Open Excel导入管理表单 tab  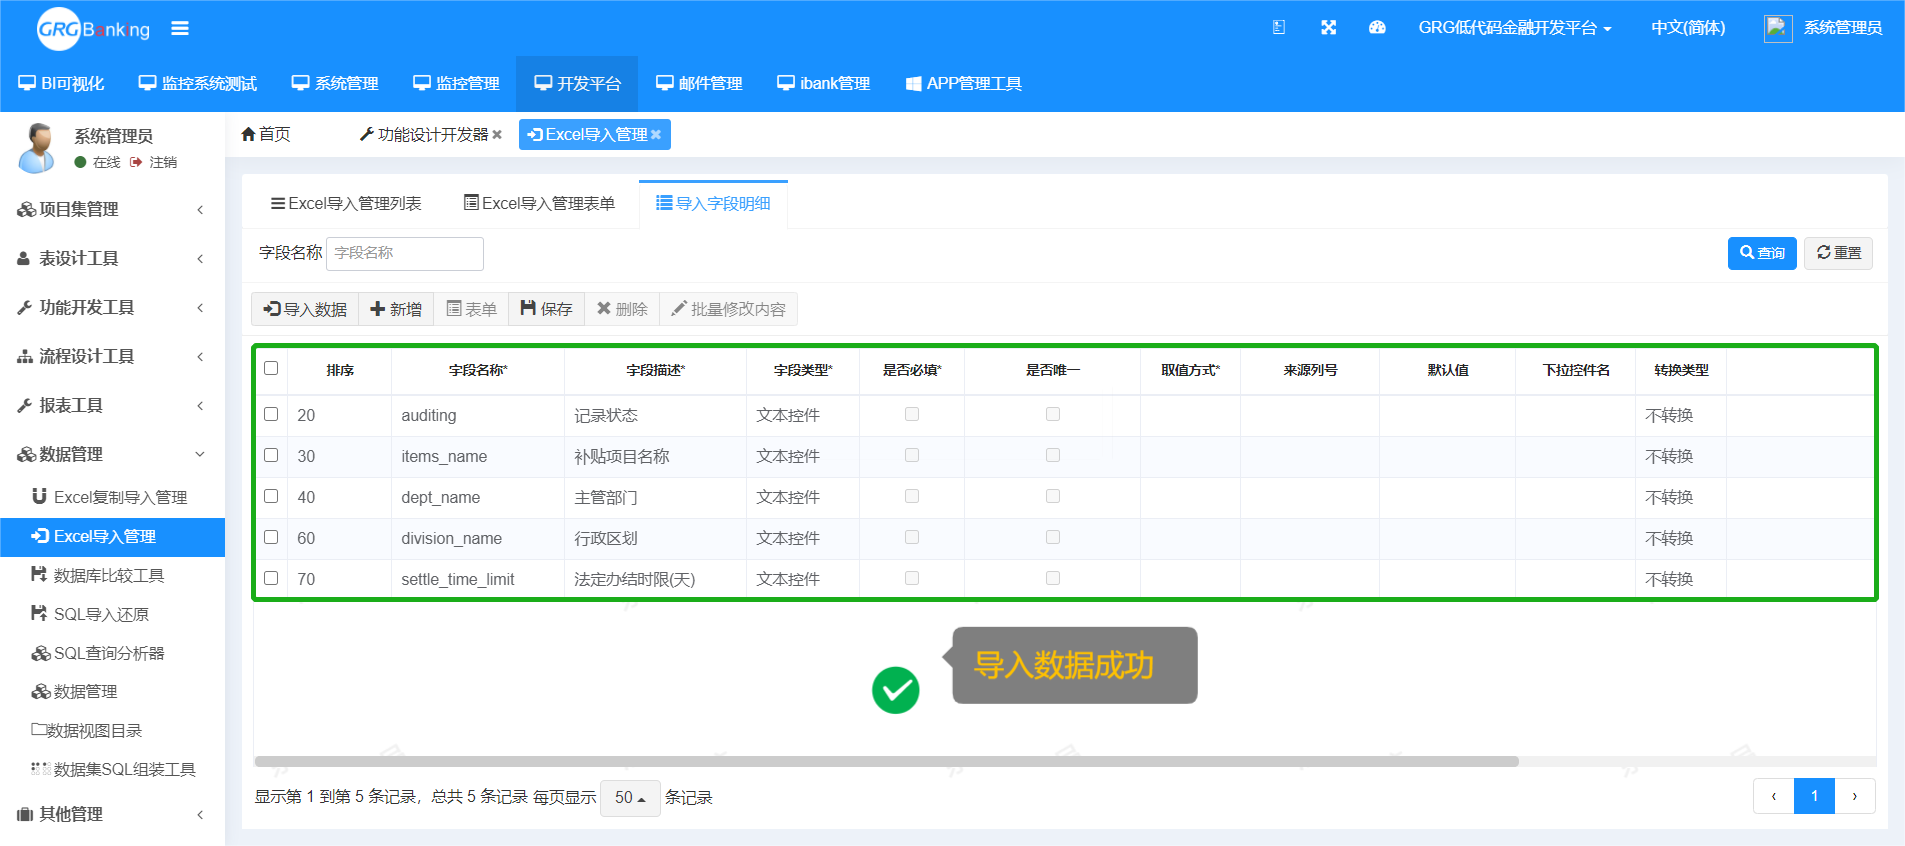coord(539,203)
